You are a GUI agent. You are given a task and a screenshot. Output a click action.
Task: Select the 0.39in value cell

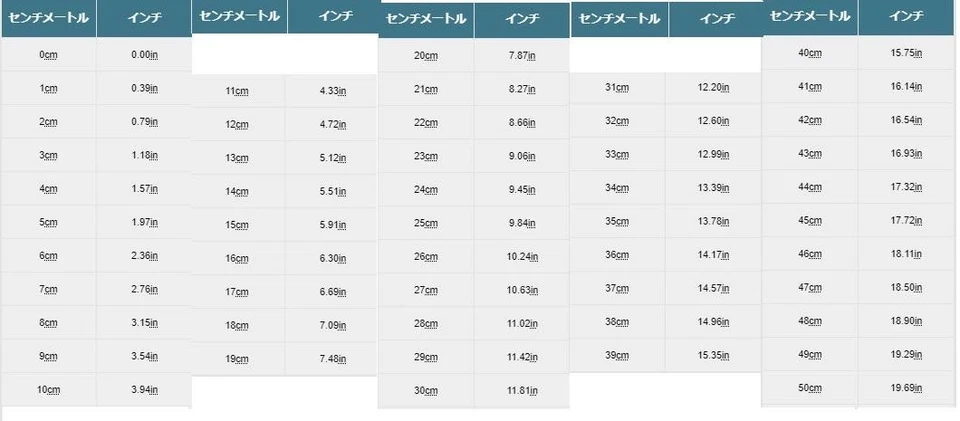coord(144,88)
